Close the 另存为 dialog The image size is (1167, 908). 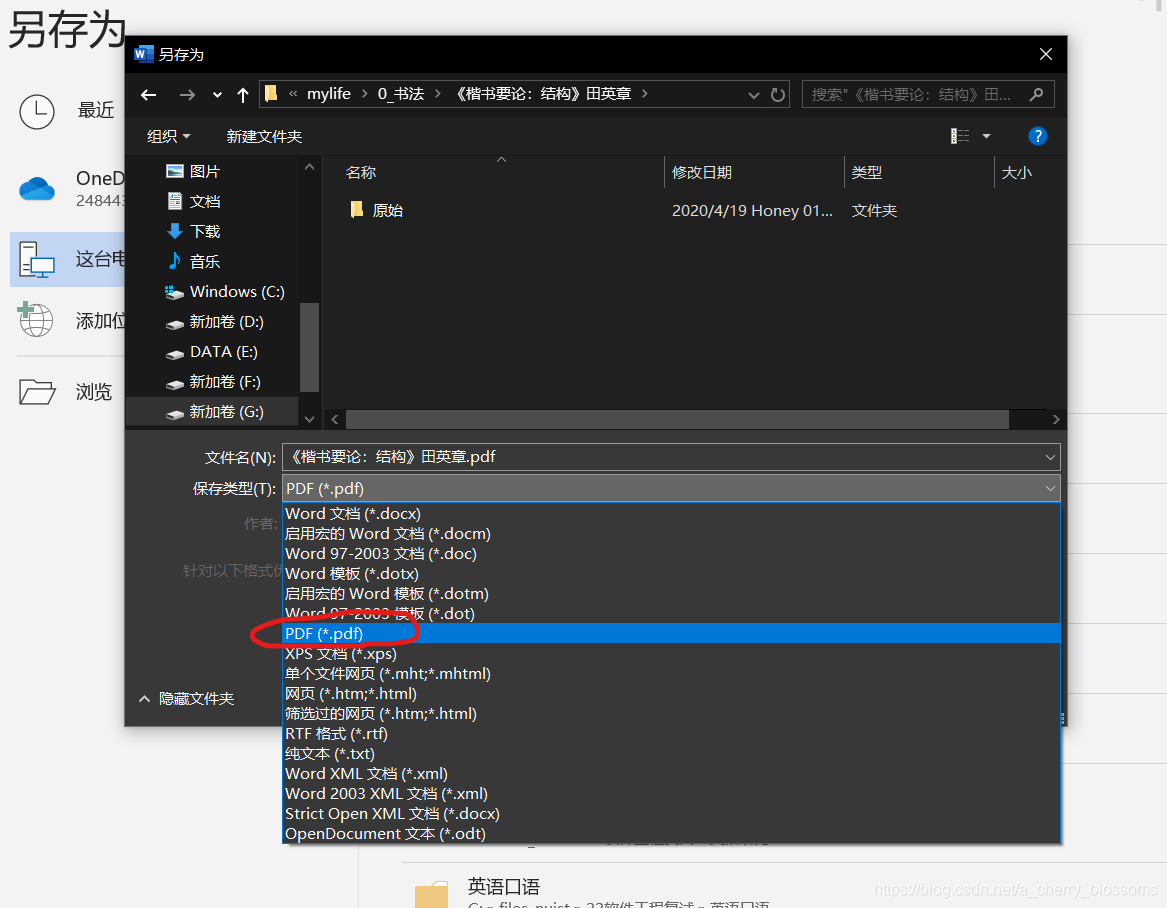1046,54
